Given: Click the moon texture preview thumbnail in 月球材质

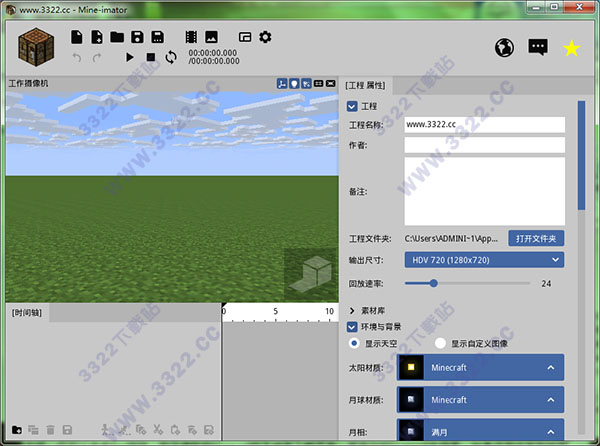Looking at the screenshot, I should [x=411, y=400].
